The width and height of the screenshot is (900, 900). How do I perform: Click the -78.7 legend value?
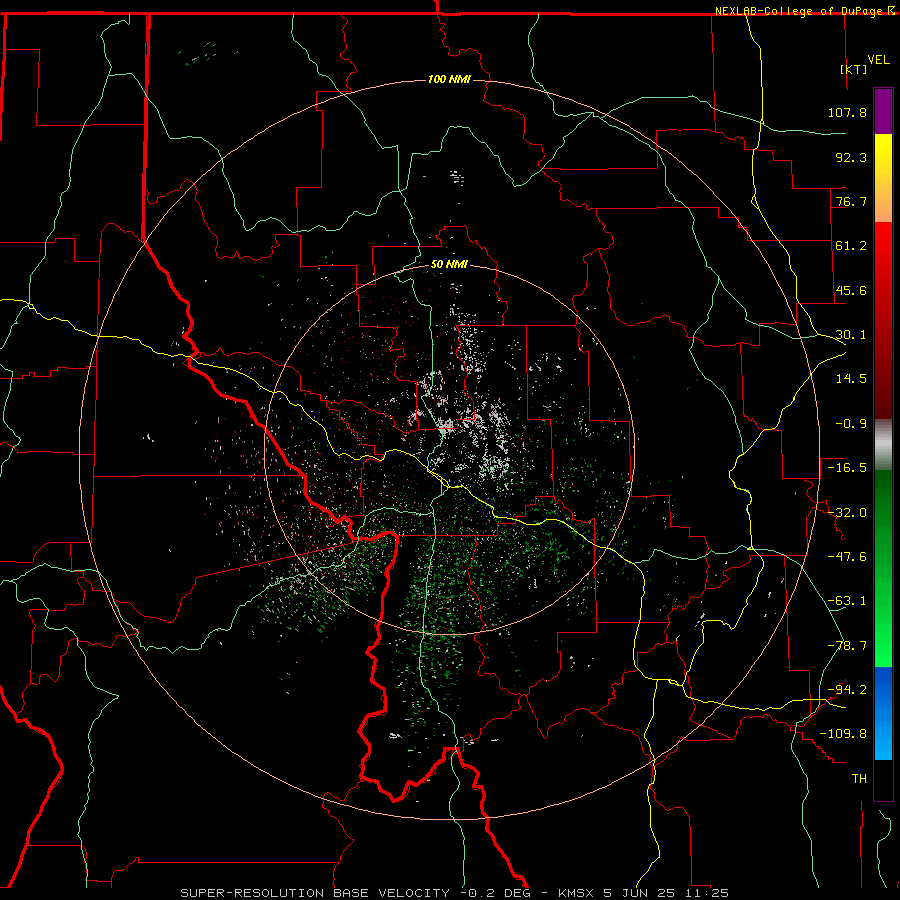tap(847, 646)
